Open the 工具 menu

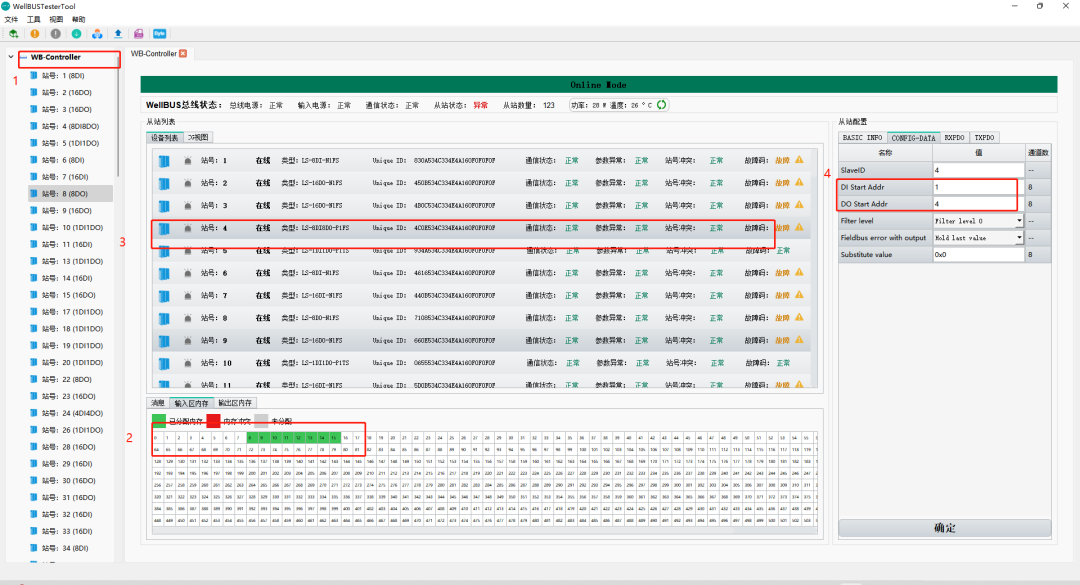click(x=34, y=19)
